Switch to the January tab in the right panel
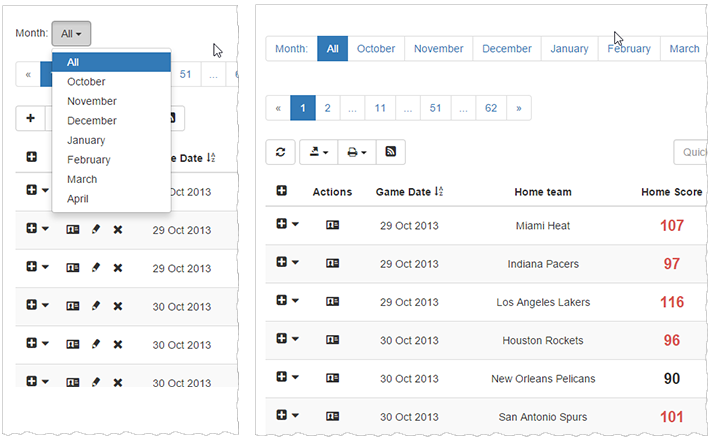Screen dimensions: 710x441 [x=569, y=48]
